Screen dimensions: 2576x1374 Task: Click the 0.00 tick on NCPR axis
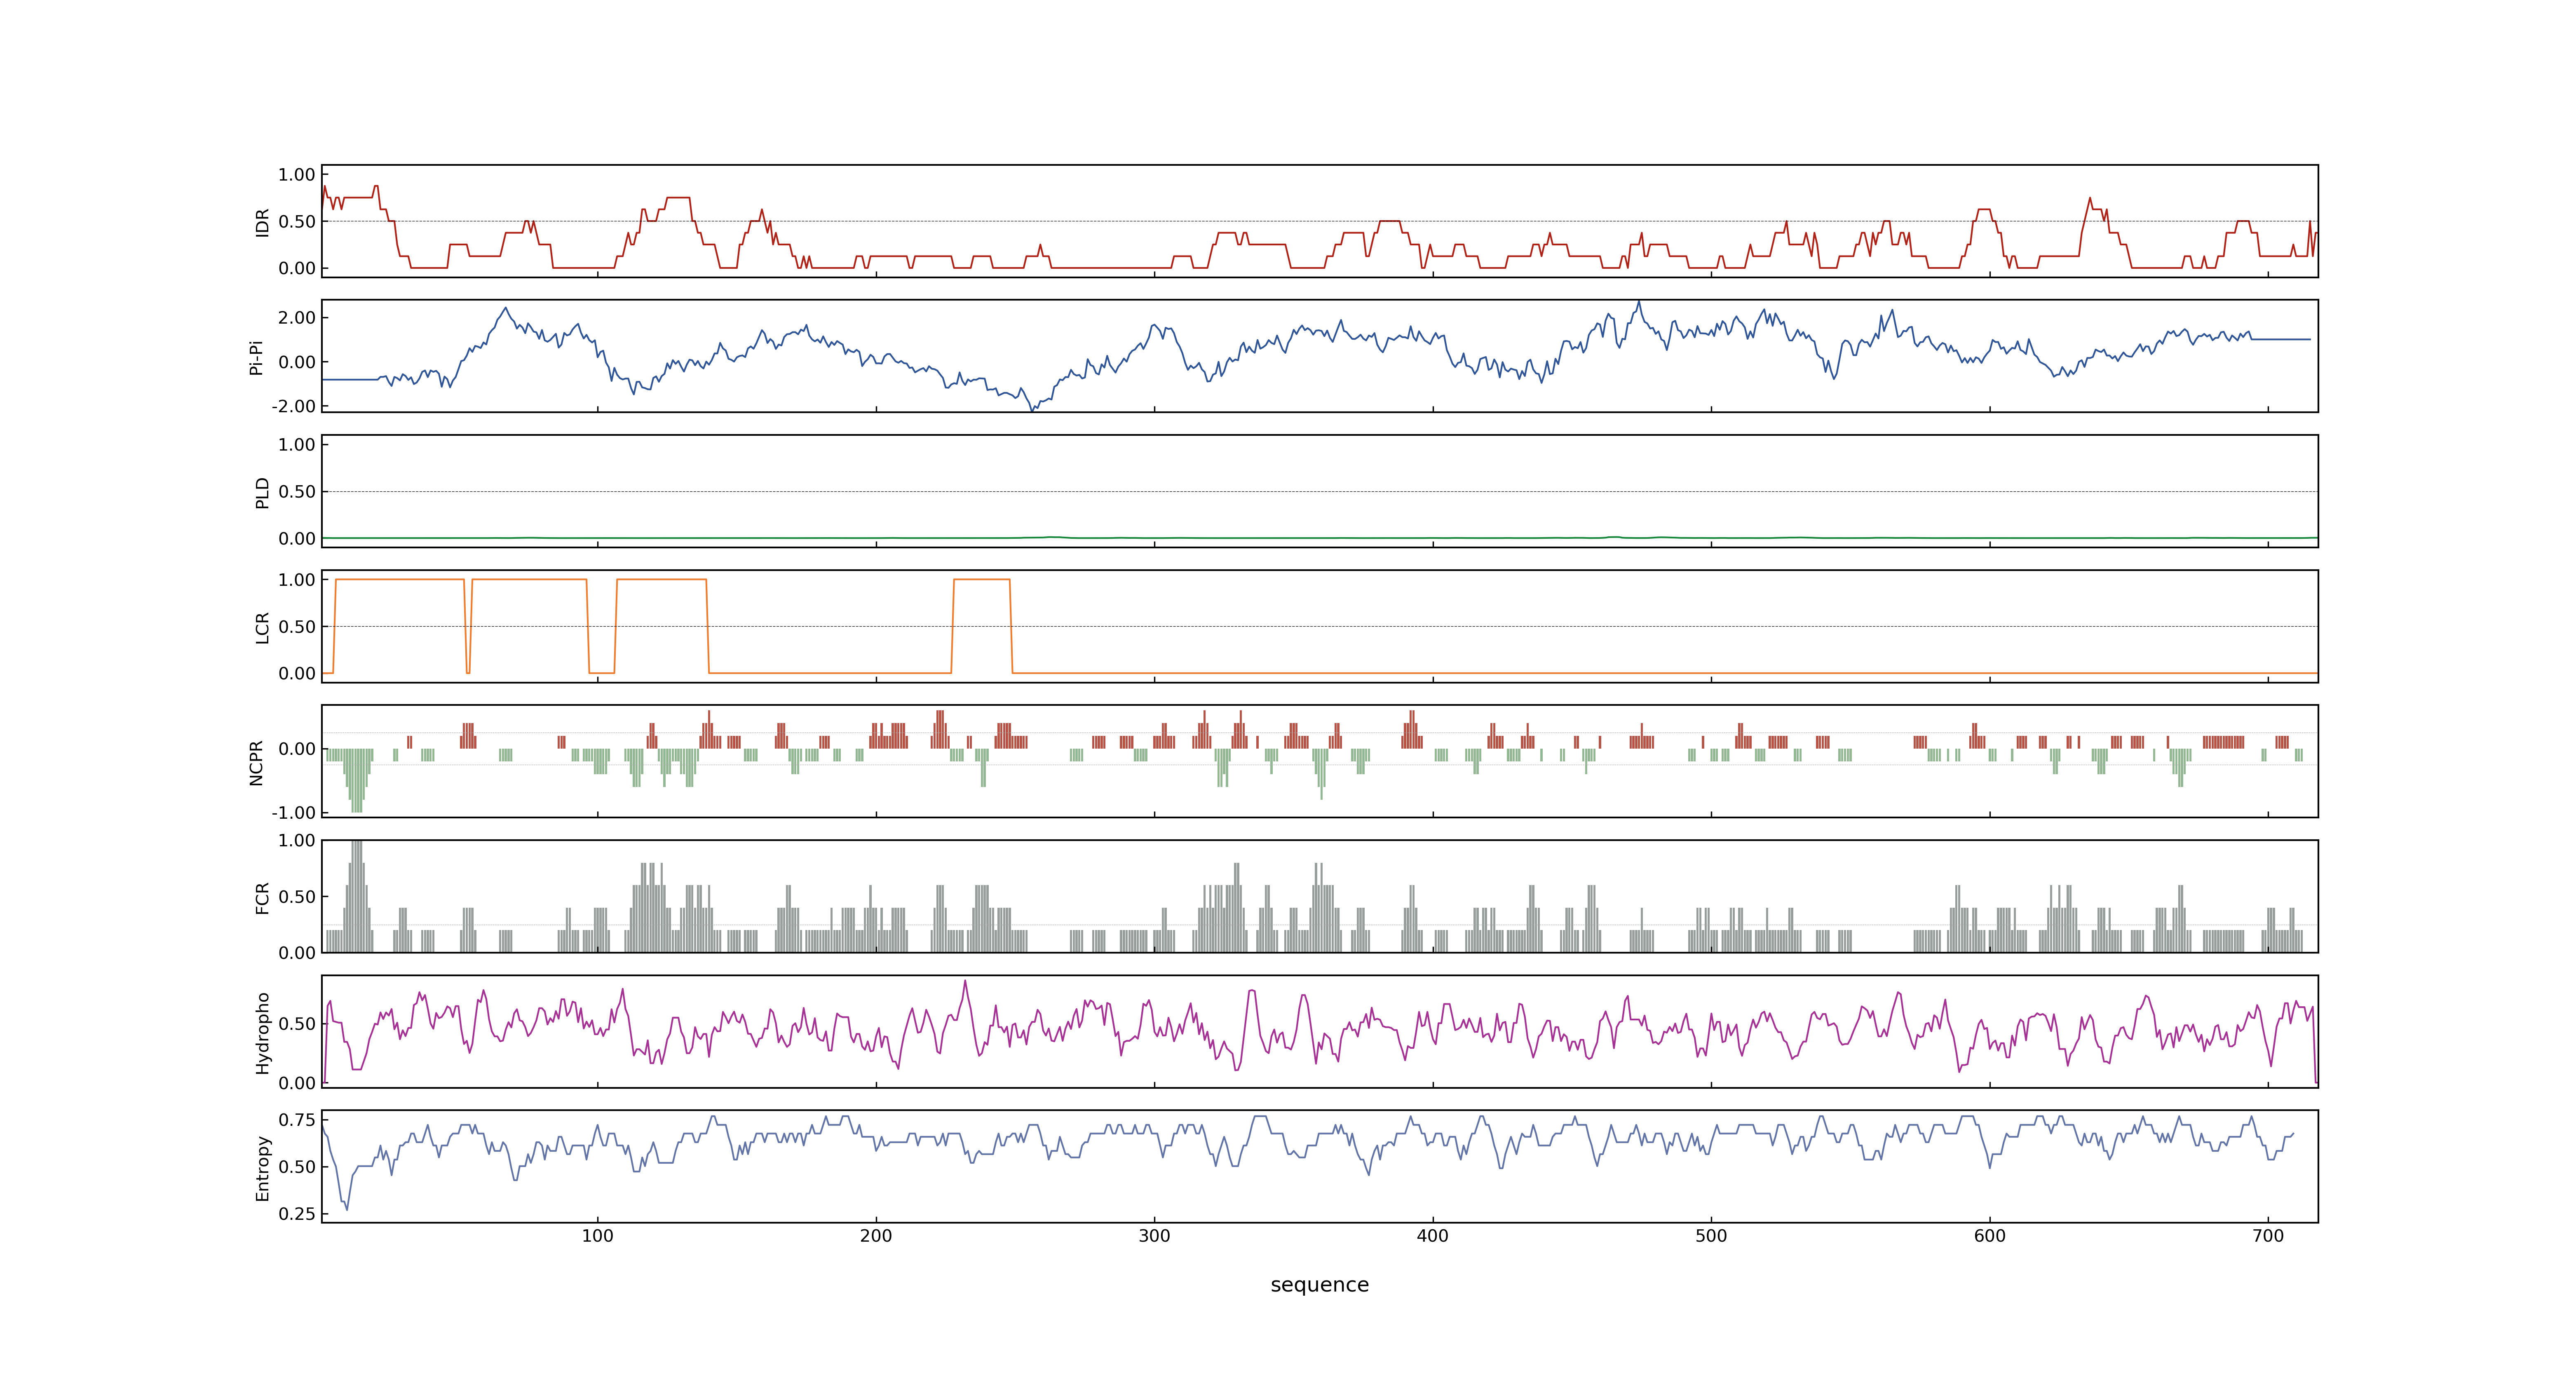pos(297,749)
